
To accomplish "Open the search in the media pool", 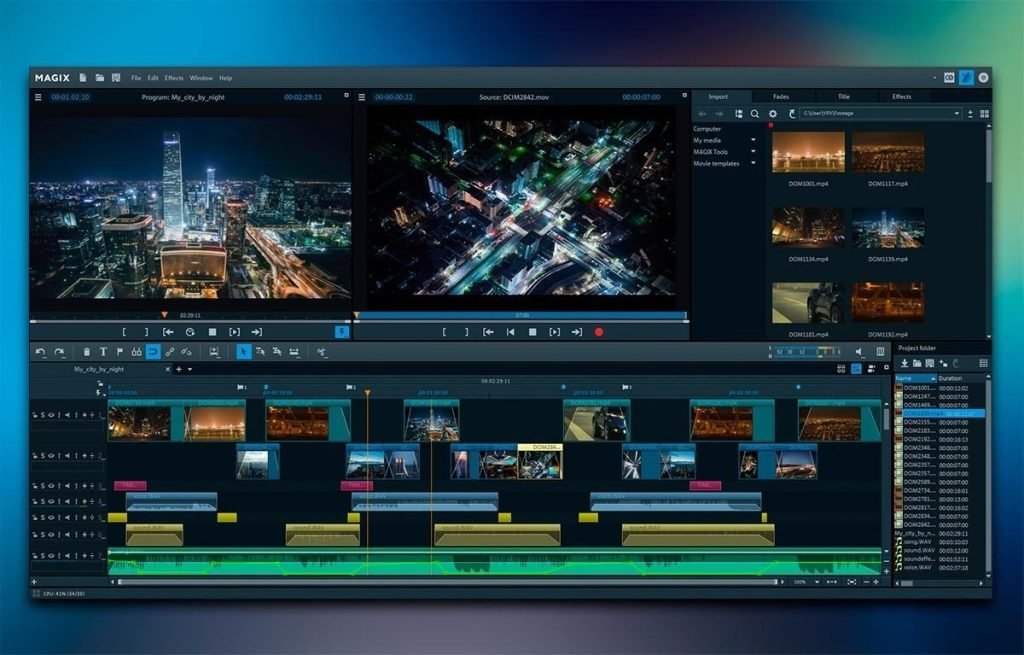I will (754, 114).
